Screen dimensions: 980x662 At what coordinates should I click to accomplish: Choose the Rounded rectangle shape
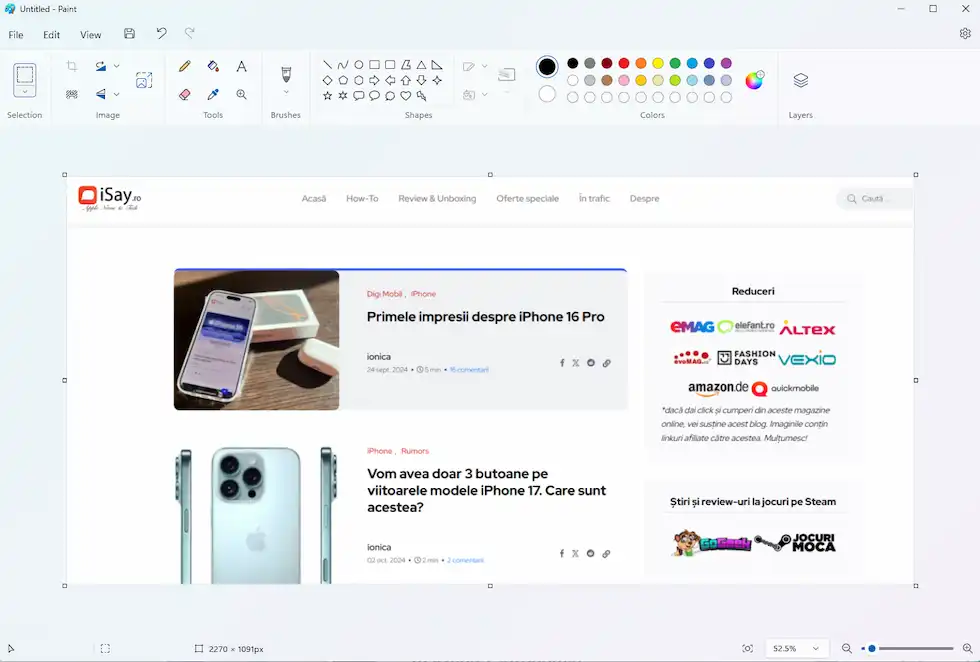pos(390,64)
